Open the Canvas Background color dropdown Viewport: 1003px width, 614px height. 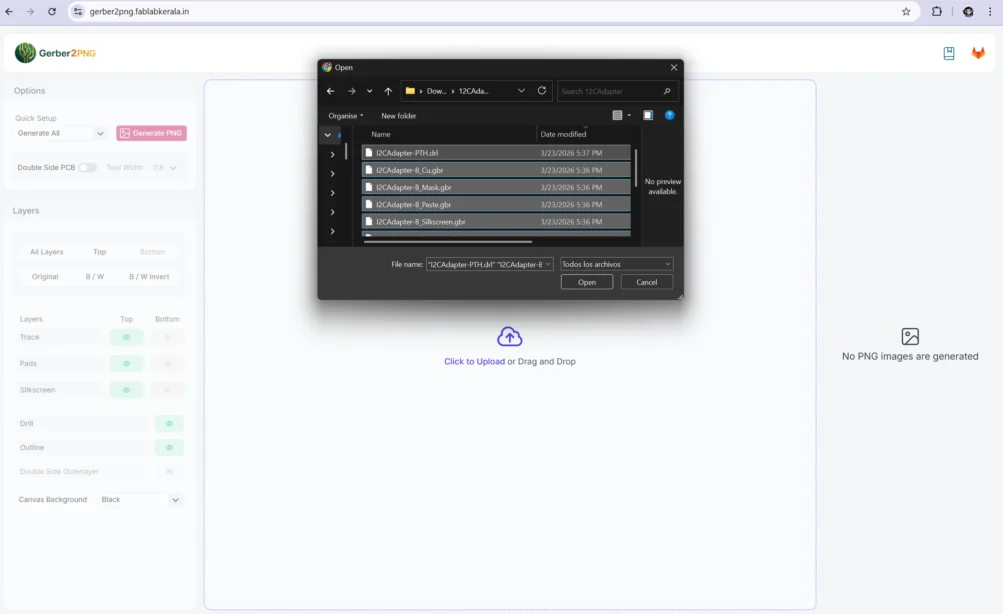pyautogui.click(x=139, y=499)
